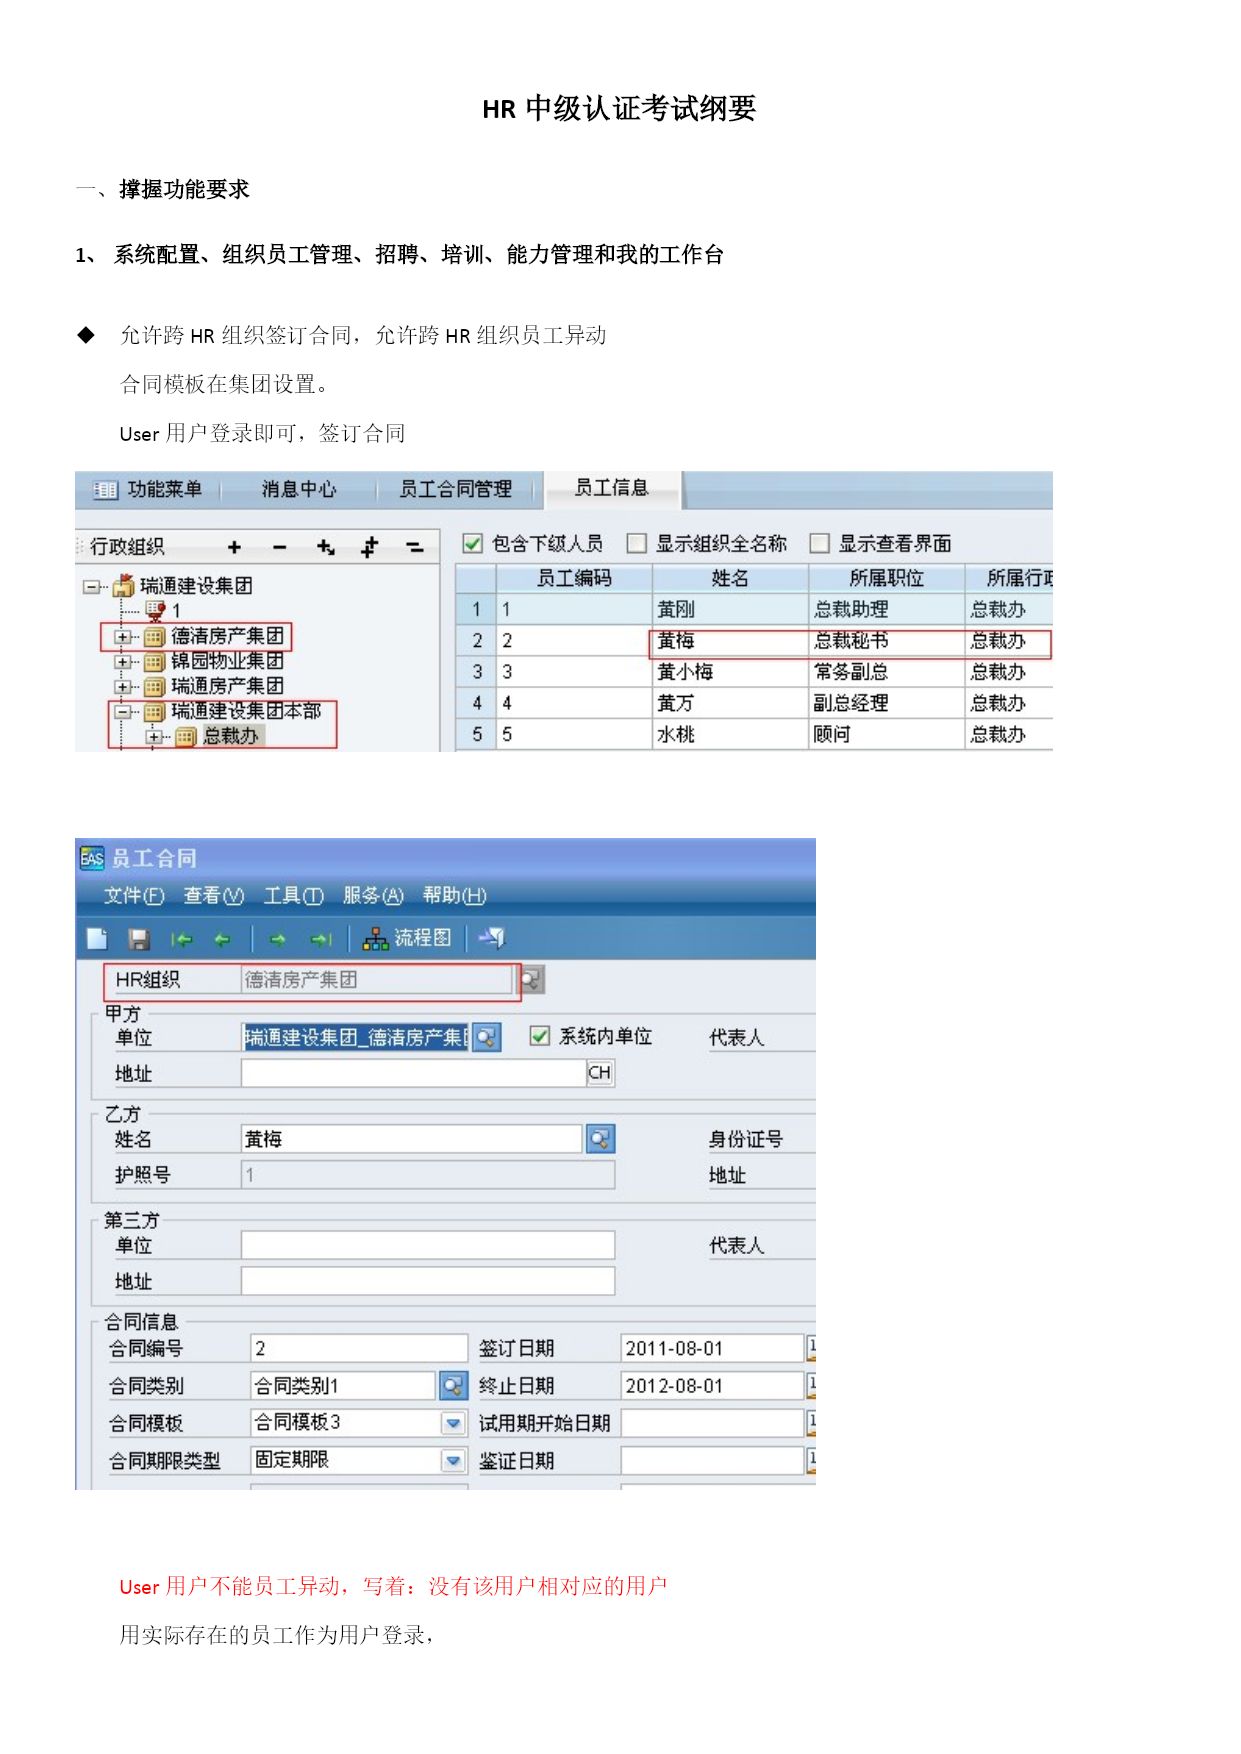The height and width of the screenshot is (1754, 1241).
Task: Open the 查看(V) menu
Action: point(214,895)
